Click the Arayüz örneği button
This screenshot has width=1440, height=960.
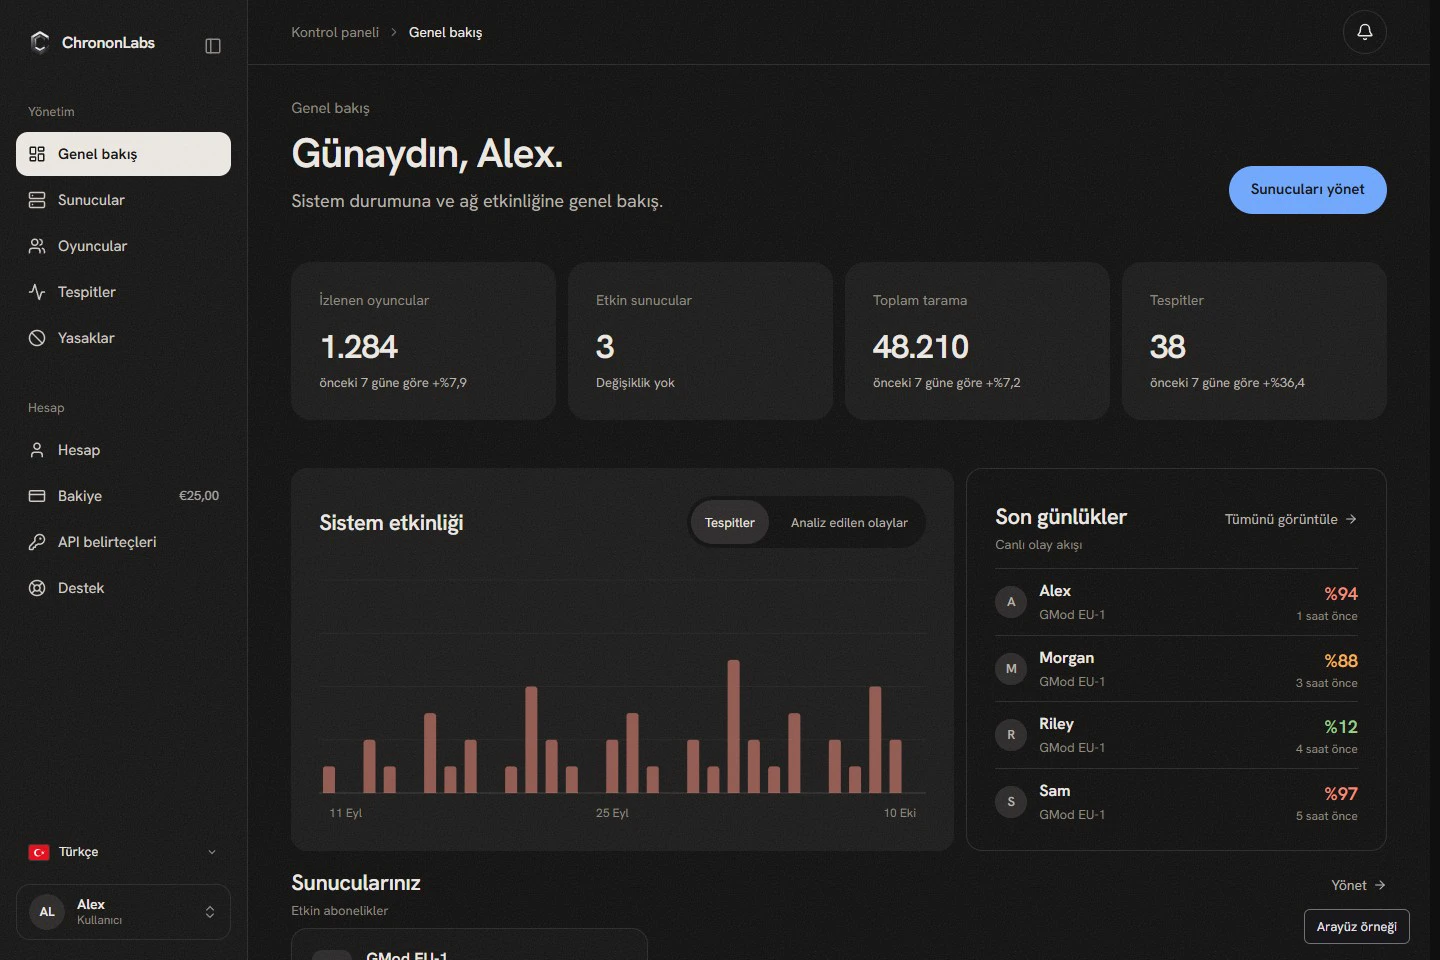pos(1356,927)
